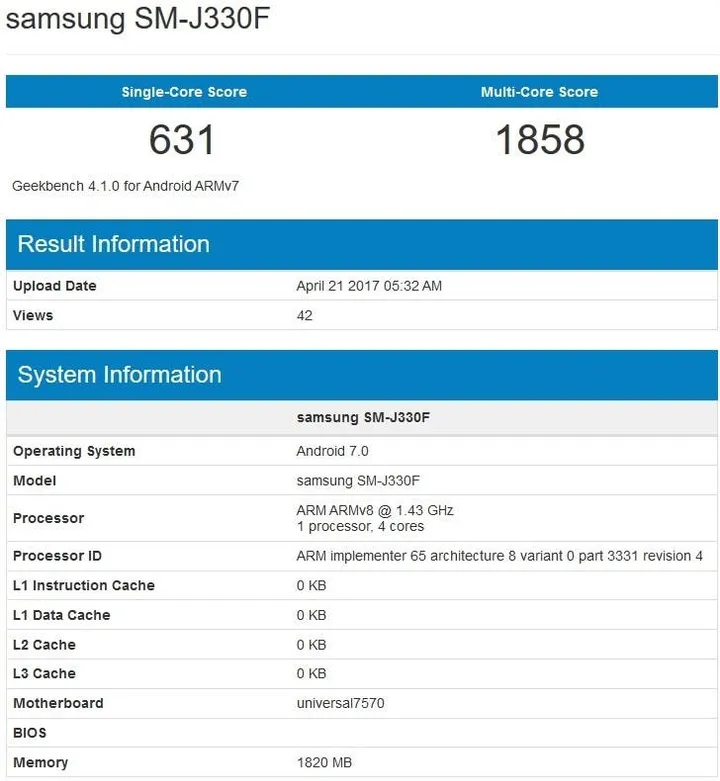
Task: Select the Upload Date value April 21 2017
Action: tap(369, 286)
